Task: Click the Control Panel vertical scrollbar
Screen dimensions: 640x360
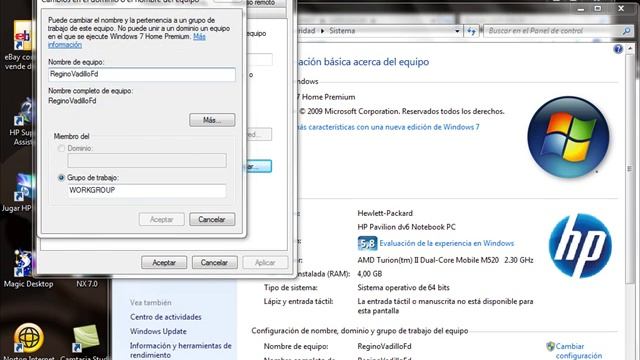Action: [x=629, y=168]
